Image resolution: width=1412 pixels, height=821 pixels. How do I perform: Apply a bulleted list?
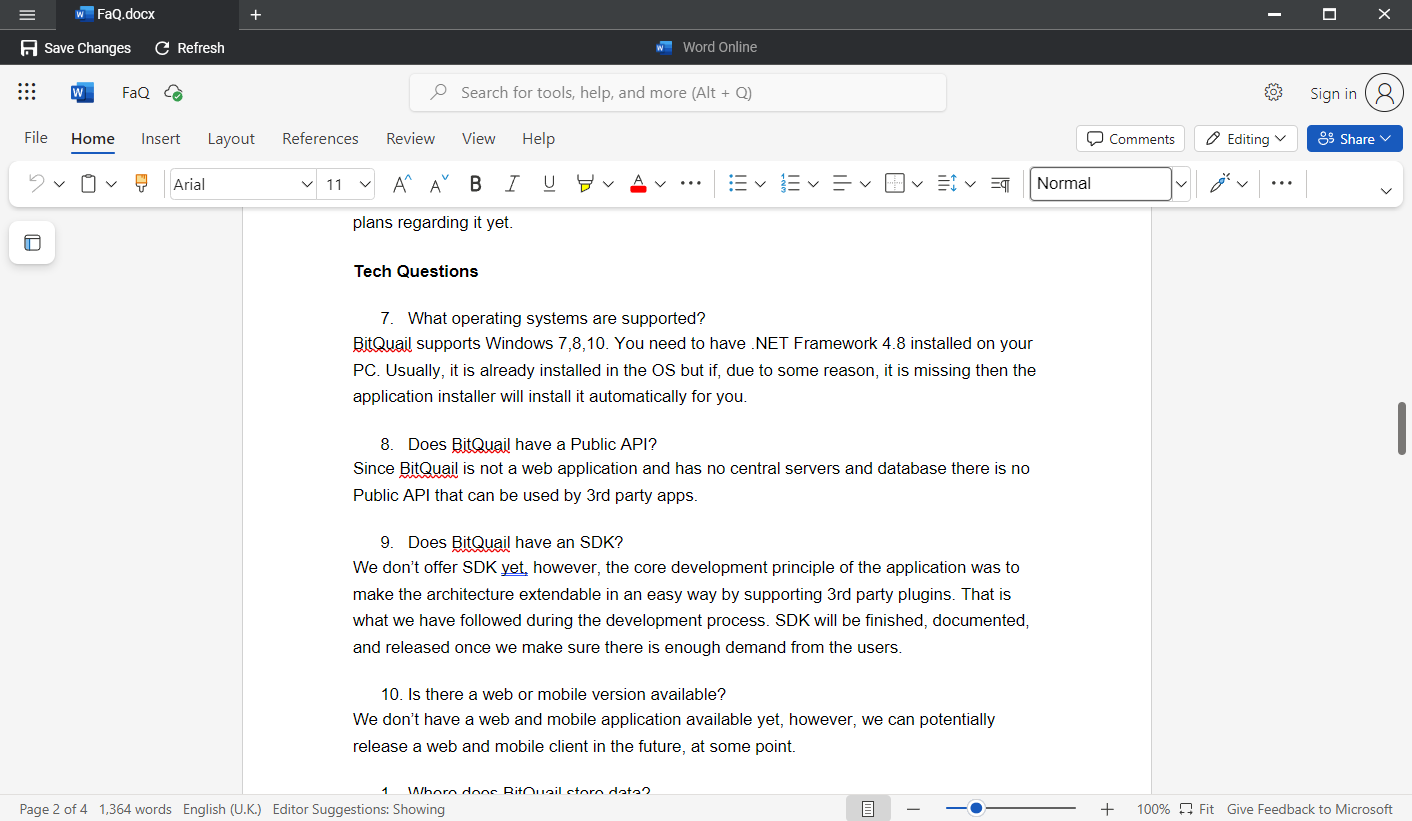point(738,183)
